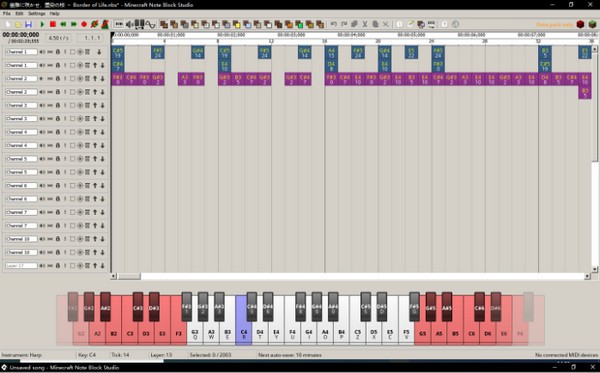Solo the Layer 17 row
600x373 pixels.
pyautogui.click(x=65, y=265)
